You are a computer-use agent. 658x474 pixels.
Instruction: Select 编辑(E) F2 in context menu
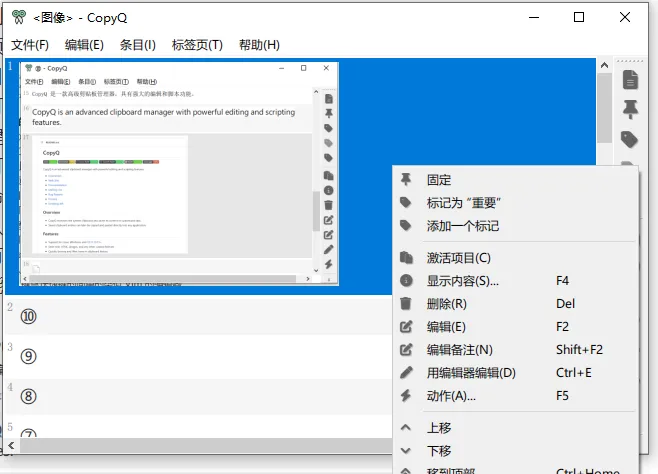(x=515, y=327)
